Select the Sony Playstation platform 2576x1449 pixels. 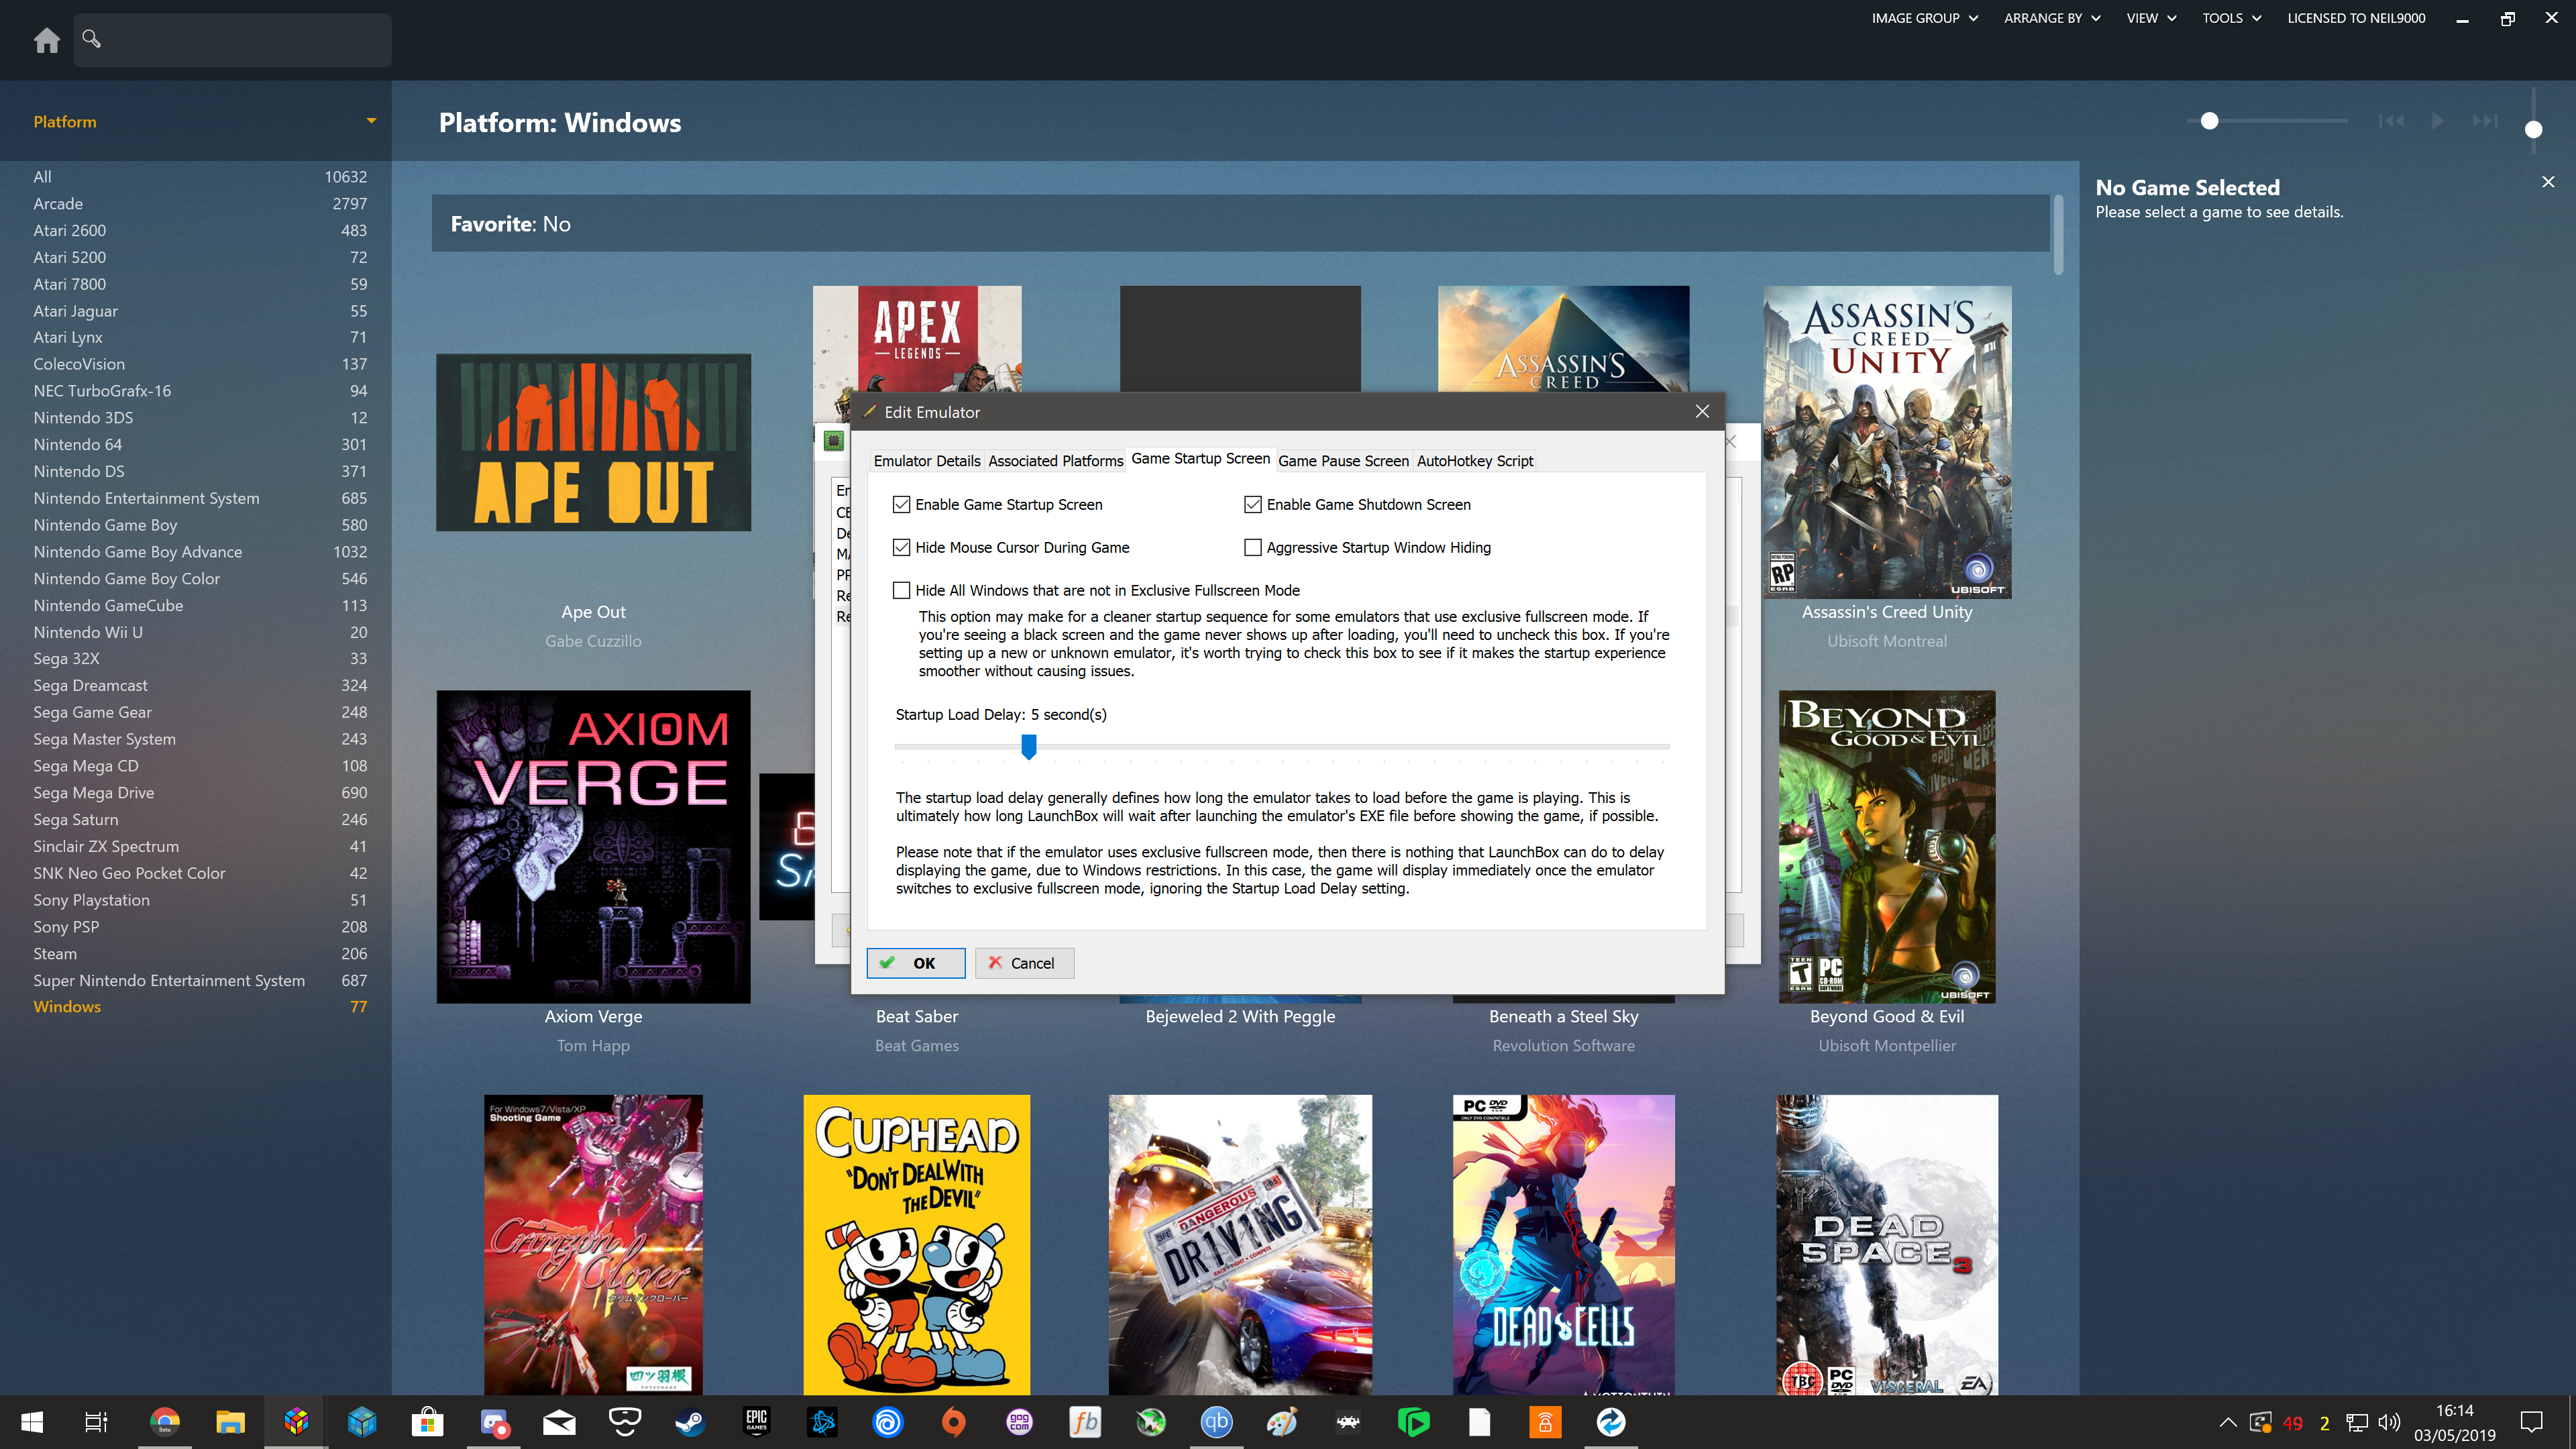click(200, 900)
